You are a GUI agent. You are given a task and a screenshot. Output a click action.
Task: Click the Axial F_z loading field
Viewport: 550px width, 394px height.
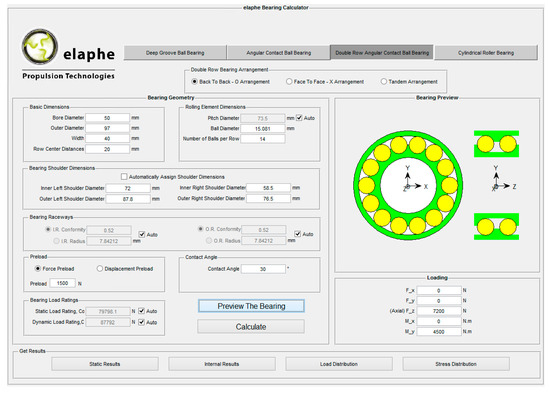click(x=439, y=311)
